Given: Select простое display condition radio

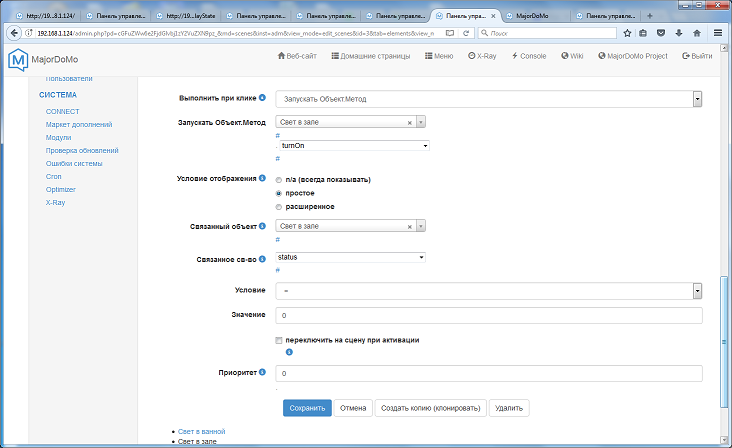Looking at the screenshot, I should (279, 193).
